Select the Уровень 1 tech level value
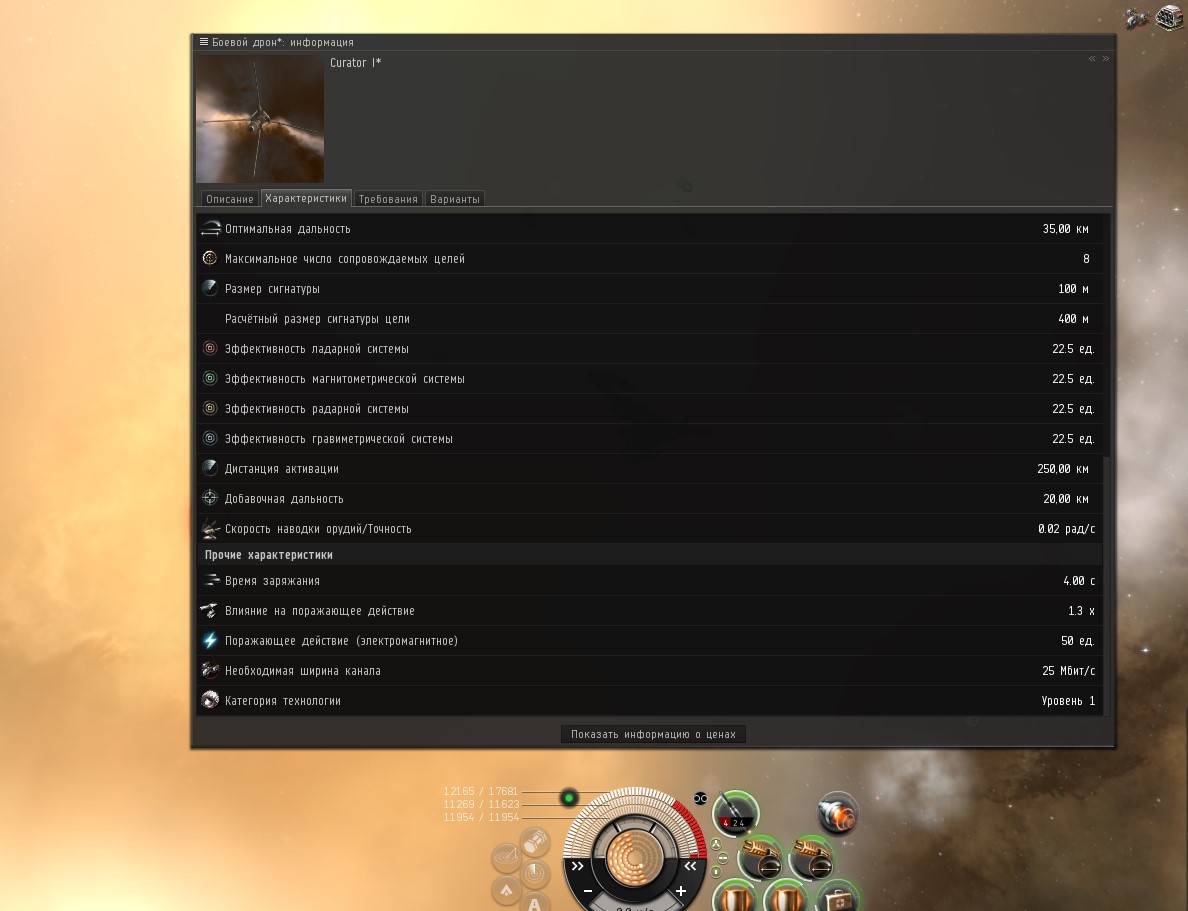The height and width of the screenshot is (911, 1188). tap(1068, 701)
